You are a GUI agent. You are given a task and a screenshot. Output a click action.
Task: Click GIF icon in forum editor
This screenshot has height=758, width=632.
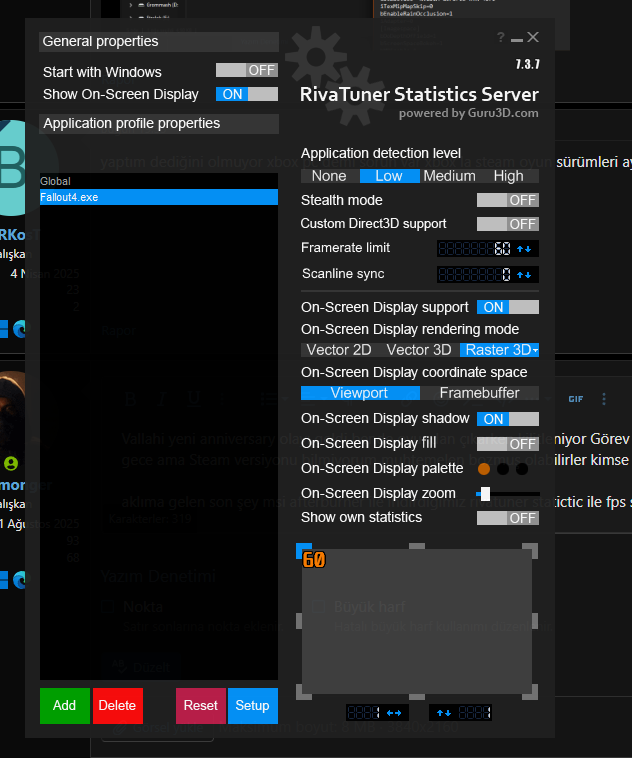coord(575,399)
